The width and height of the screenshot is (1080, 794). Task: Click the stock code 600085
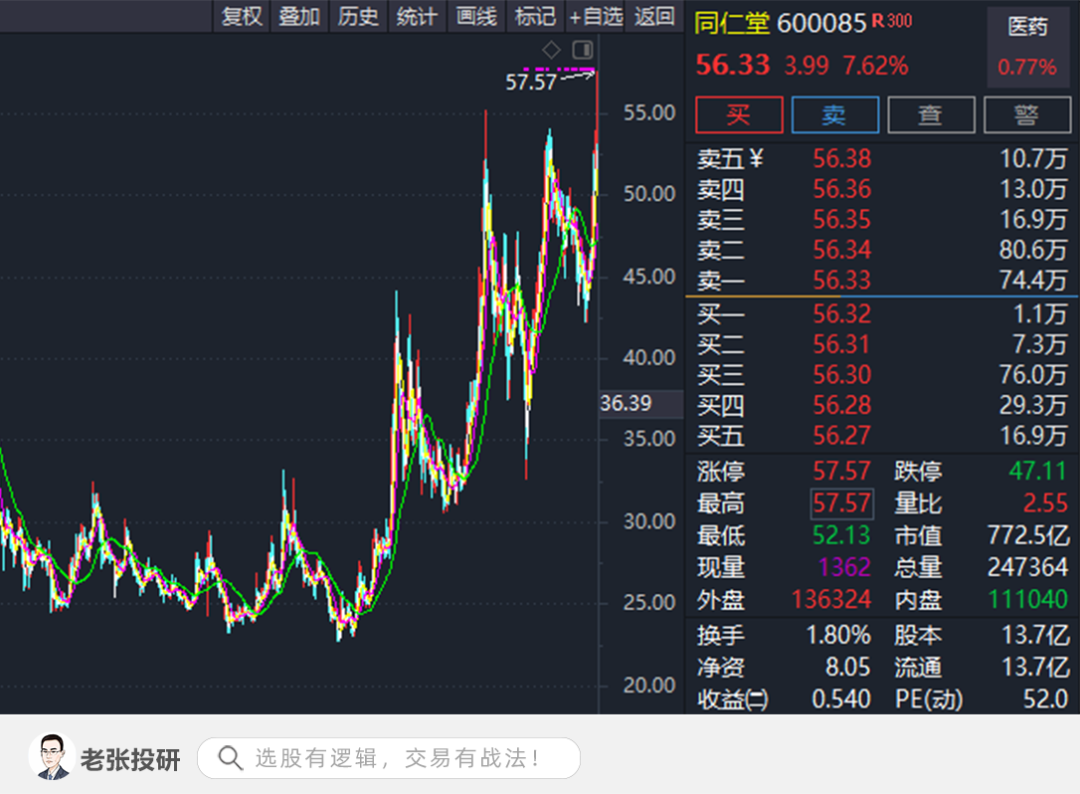[x=821, y=23]
